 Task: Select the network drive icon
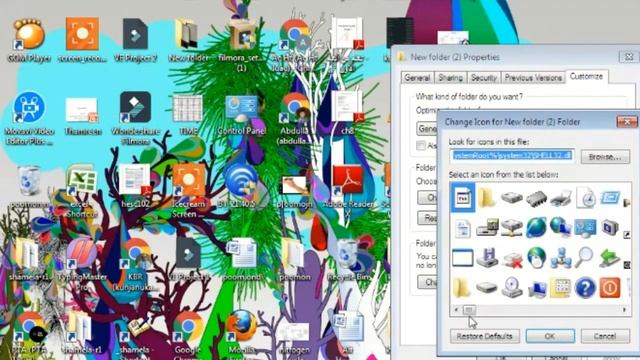point(512,228)
